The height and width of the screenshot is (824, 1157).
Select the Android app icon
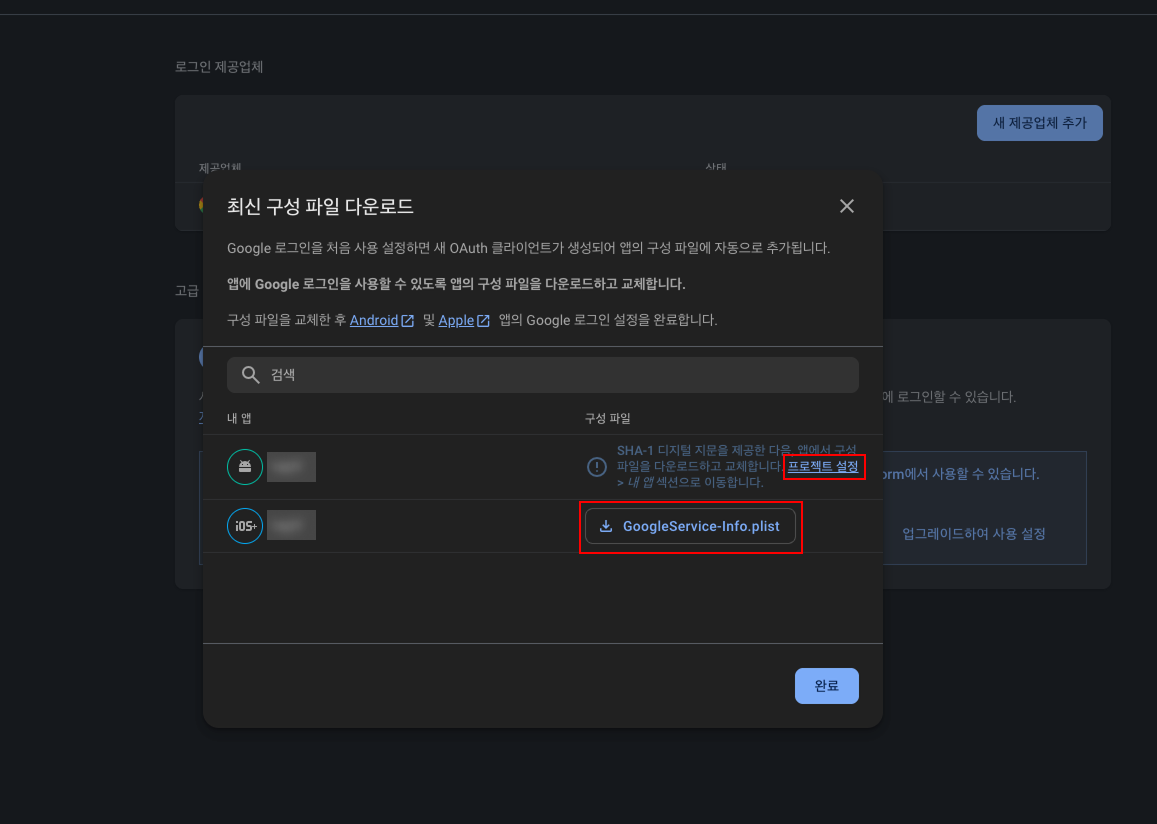coord(245,467)
